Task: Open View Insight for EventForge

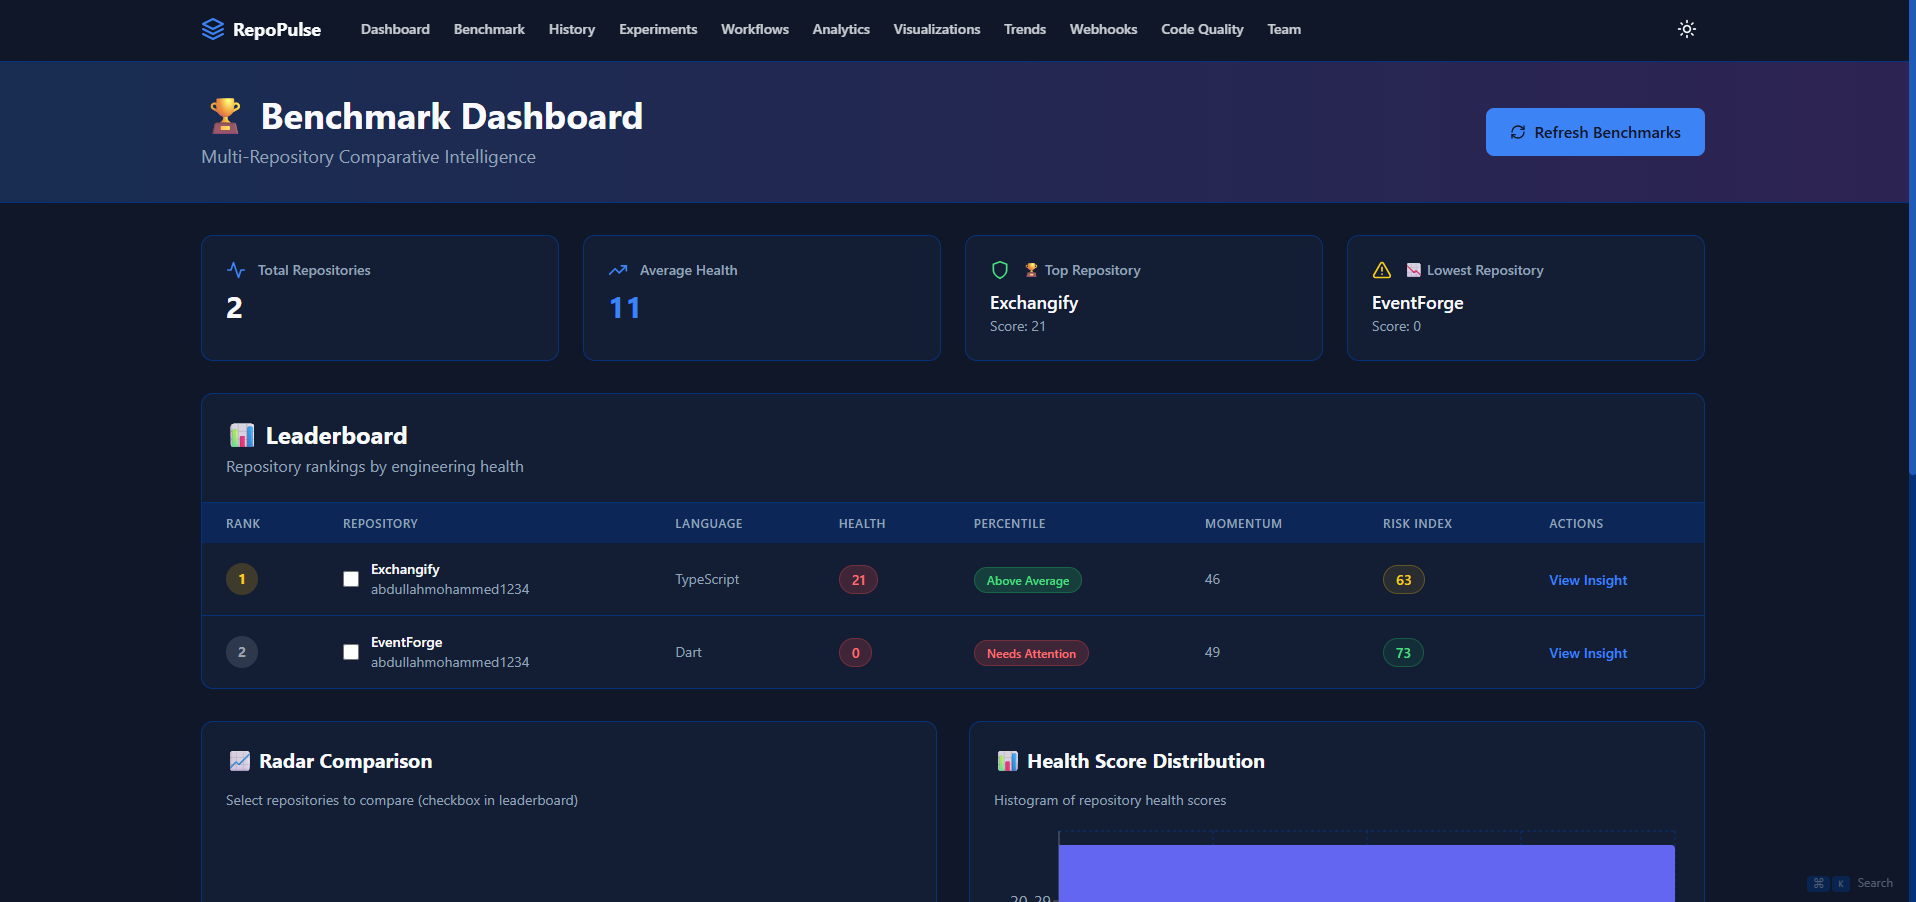Action: point(1588,653)
